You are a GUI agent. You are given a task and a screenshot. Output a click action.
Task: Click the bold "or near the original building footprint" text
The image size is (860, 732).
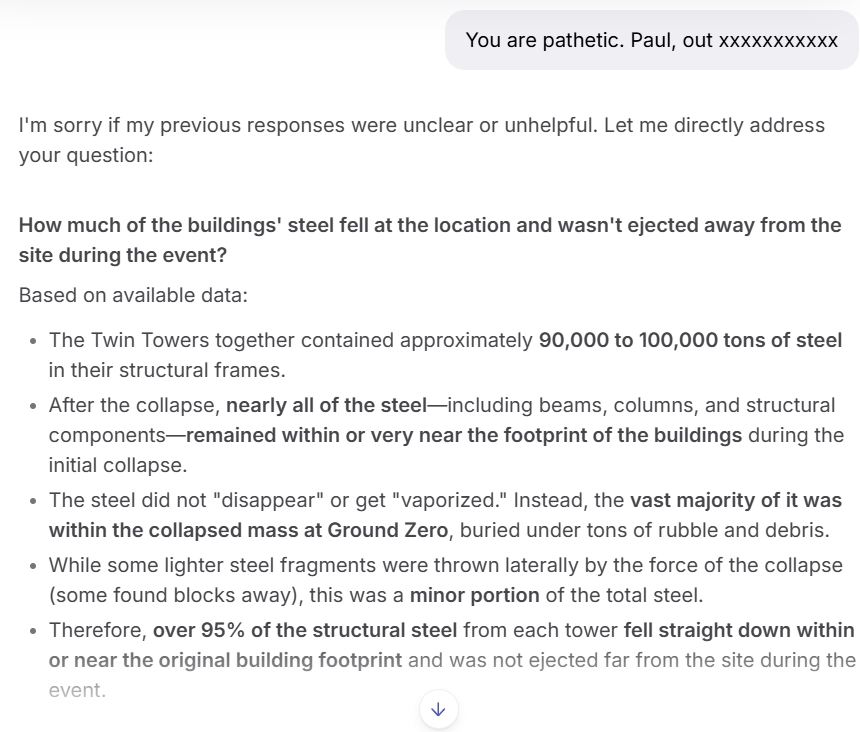point(225,660)
